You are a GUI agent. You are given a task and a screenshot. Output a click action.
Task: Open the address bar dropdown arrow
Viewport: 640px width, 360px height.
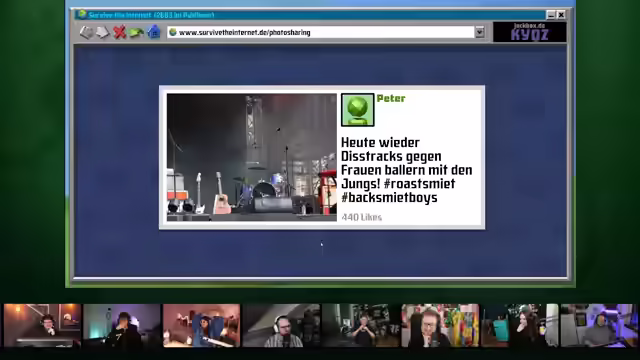(480, 32)
